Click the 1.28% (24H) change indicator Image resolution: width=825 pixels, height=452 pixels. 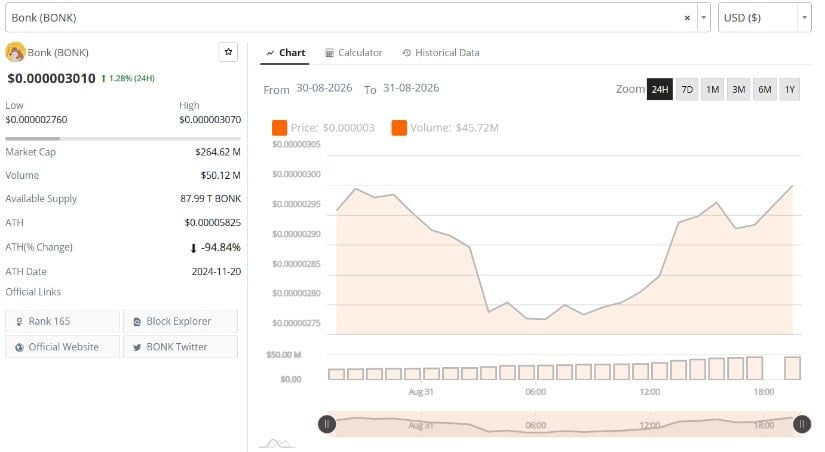(x=128, y=78)
